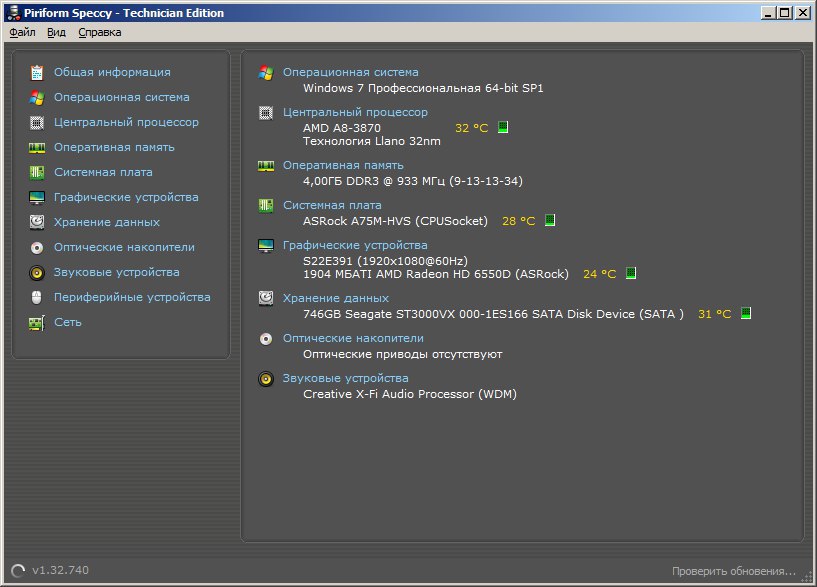This screenshot has height=587, width=817.
Task: Click the Seagate ST3000VX disk device text
Action: coord(493,314)
